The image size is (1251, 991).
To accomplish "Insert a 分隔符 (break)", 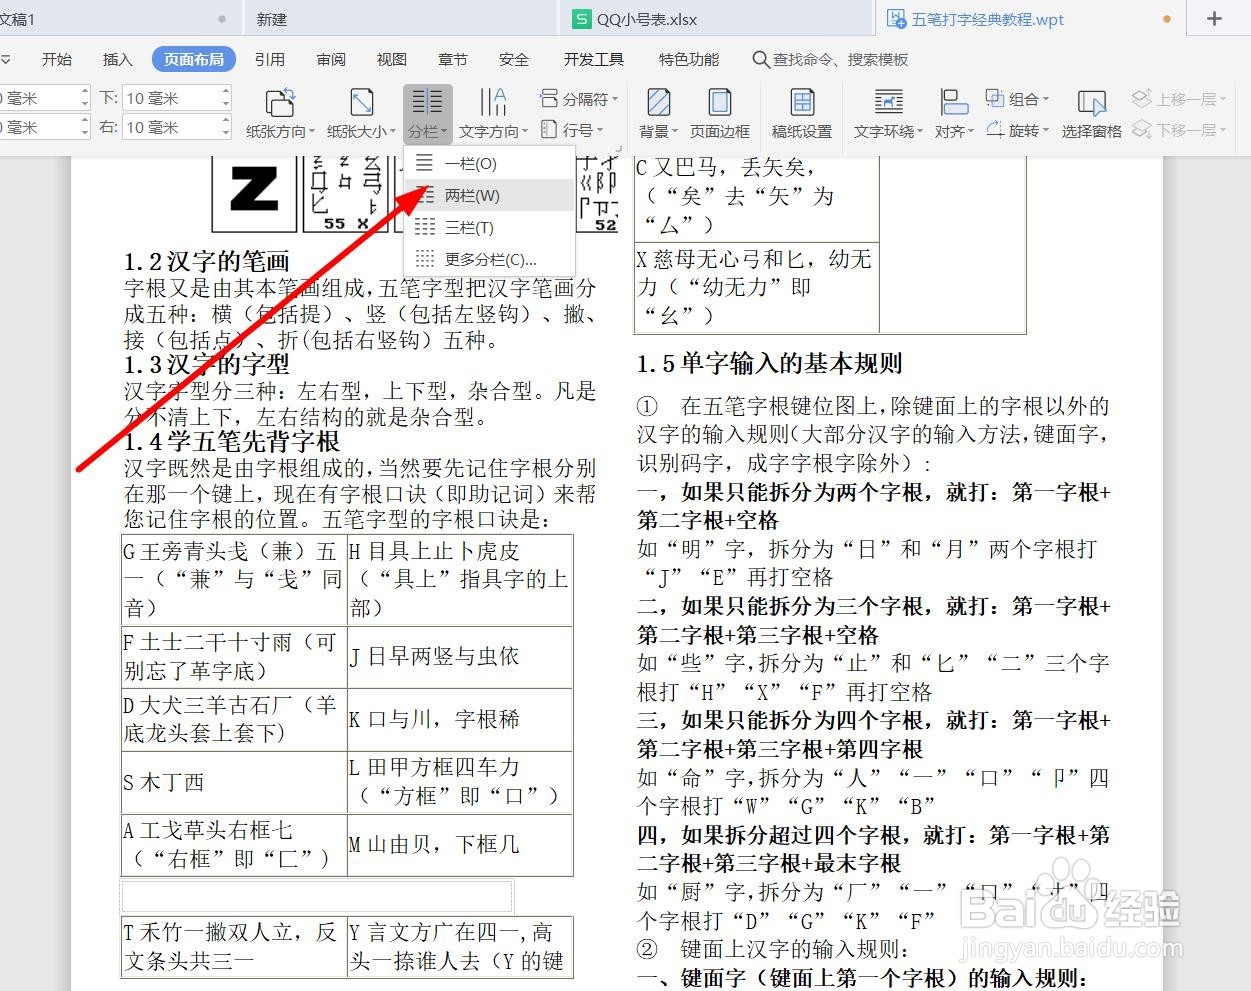I will tap(579, 97).
